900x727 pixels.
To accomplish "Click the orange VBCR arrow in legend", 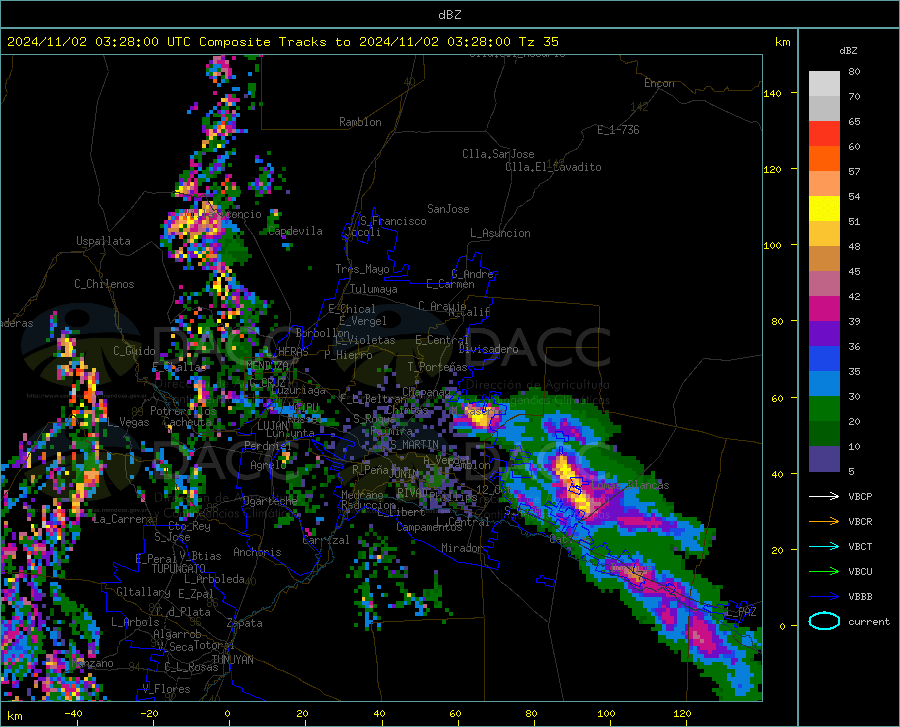I will point(824,522).
